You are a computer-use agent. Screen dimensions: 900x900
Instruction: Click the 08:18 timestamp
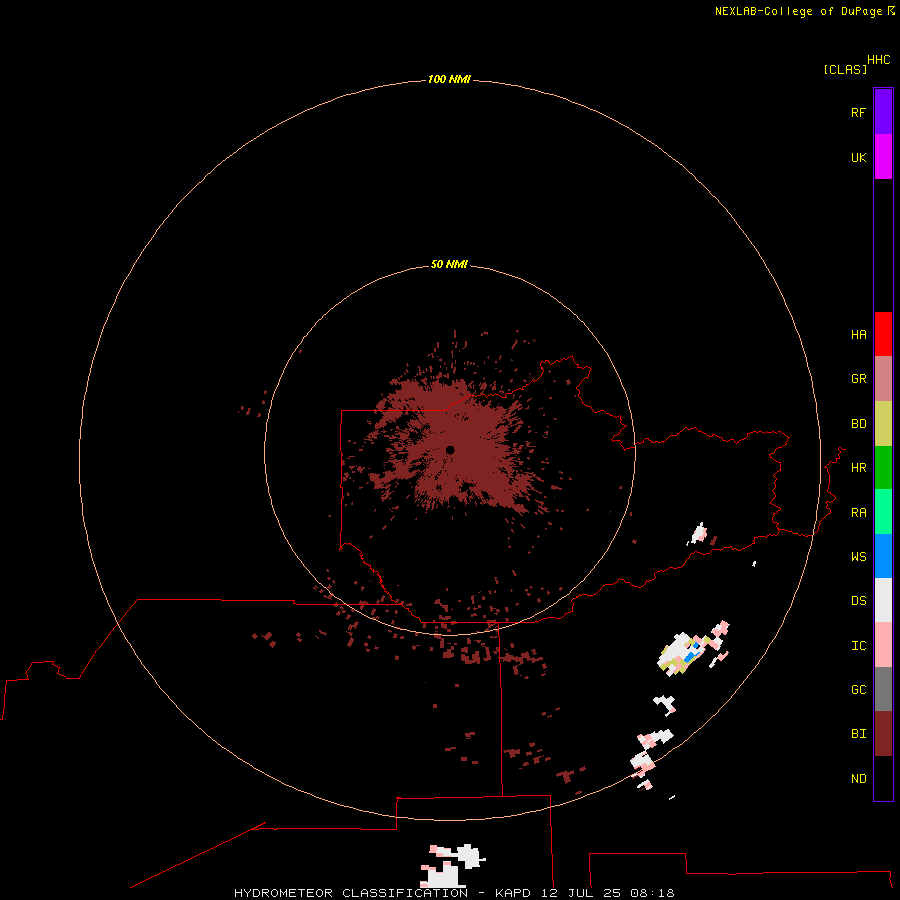(651, 893)
